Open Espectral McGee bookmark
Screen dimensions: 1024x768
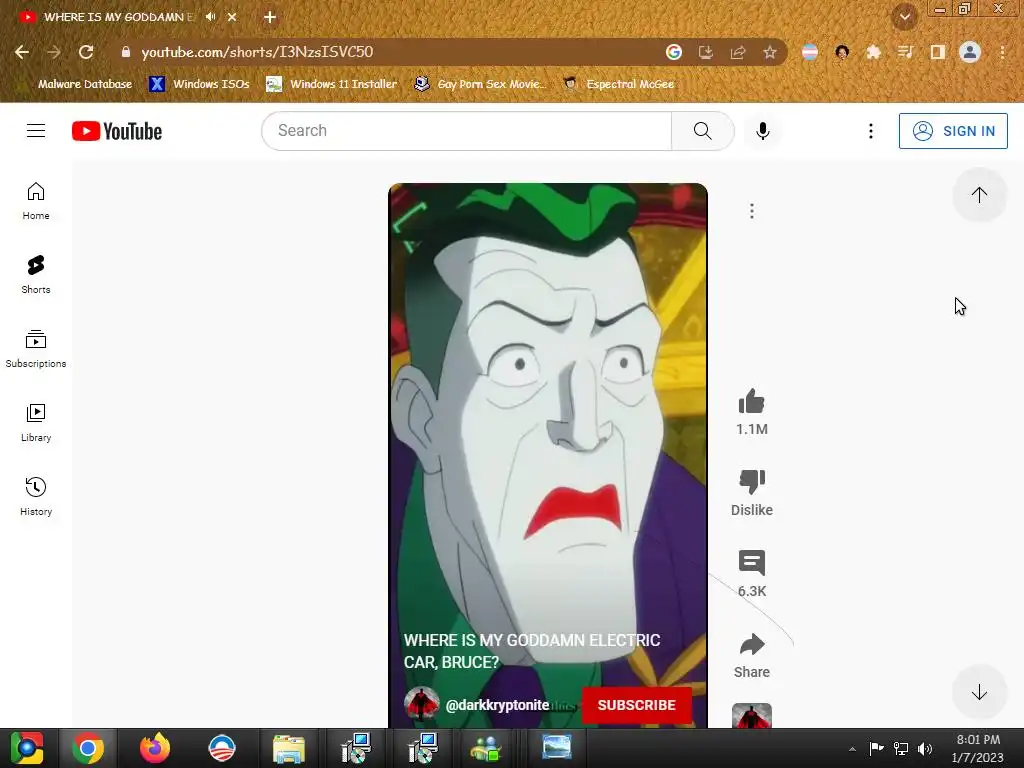tap(618, 84)
